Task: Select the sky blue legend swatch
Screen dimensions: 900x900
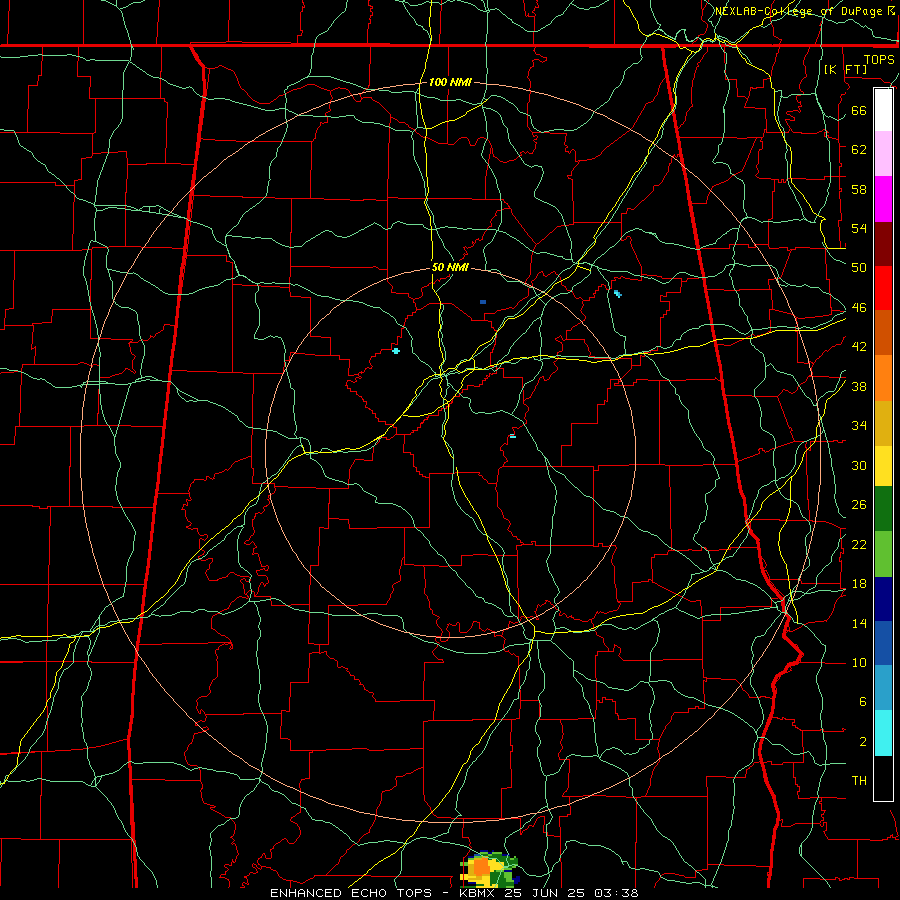Action: [x=883, y=688]
